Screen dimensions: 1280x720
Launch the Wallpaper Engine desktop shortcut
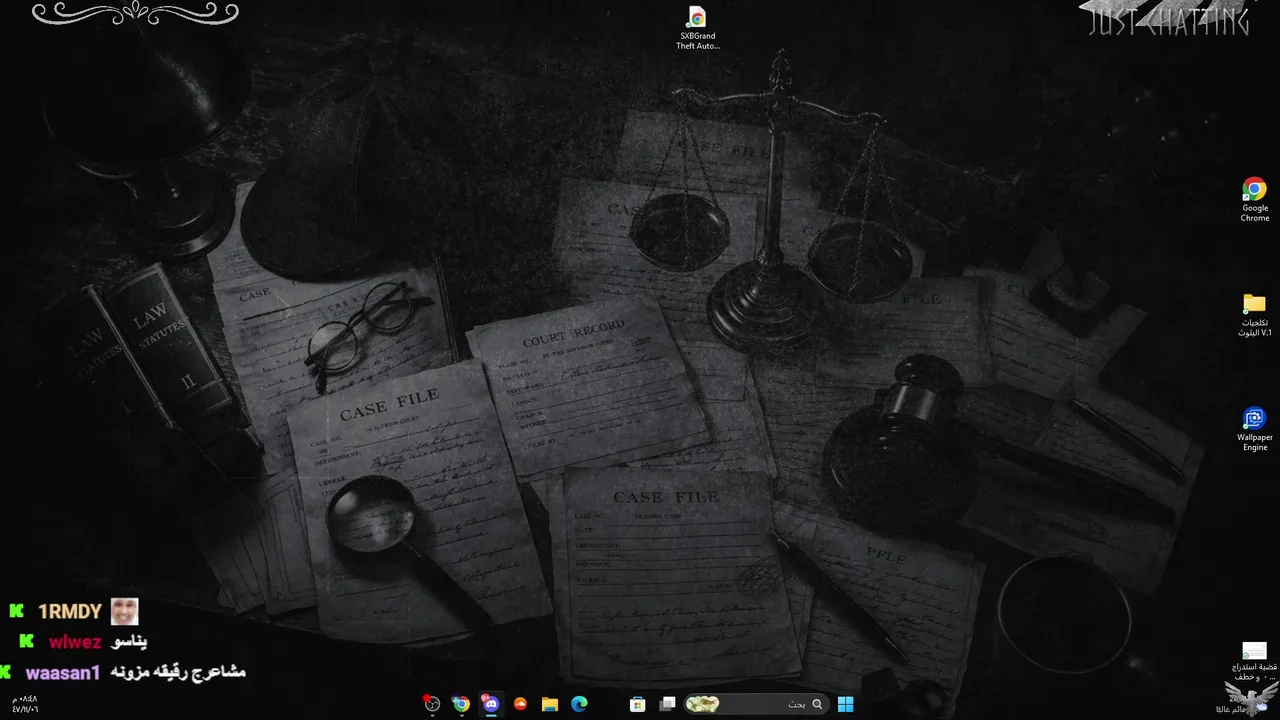coord(1255,429)
